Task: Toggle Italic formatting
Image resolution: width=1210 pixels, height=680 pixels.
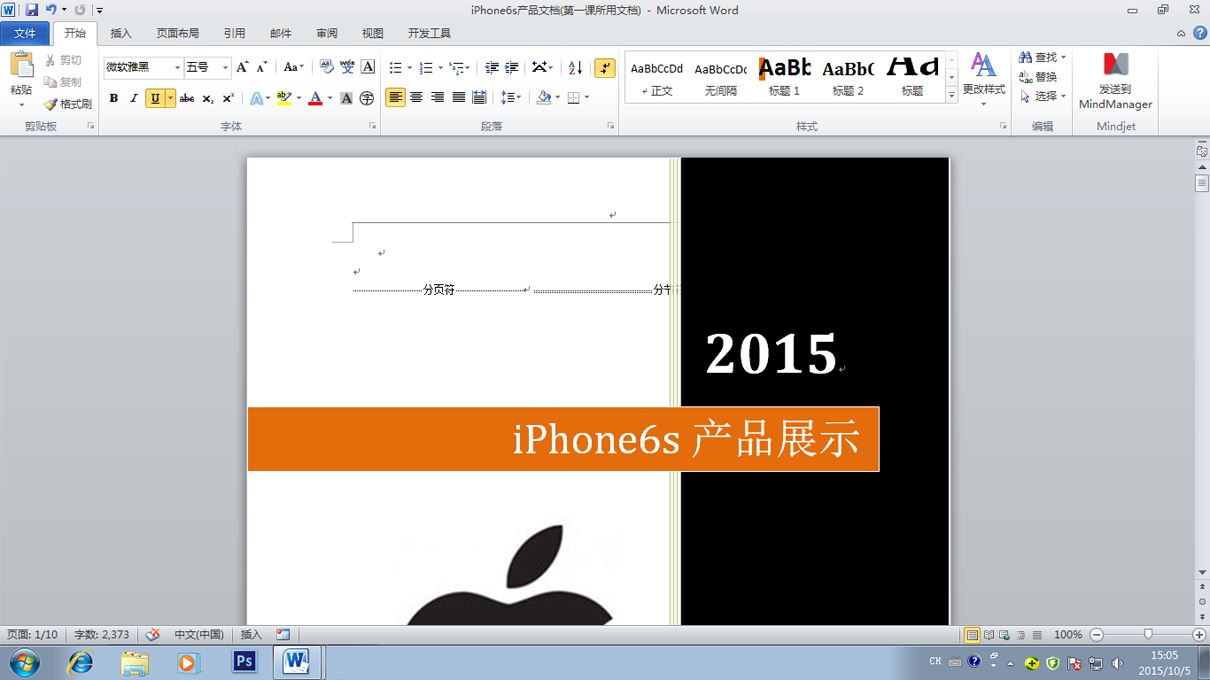Action: coord(133,98)
